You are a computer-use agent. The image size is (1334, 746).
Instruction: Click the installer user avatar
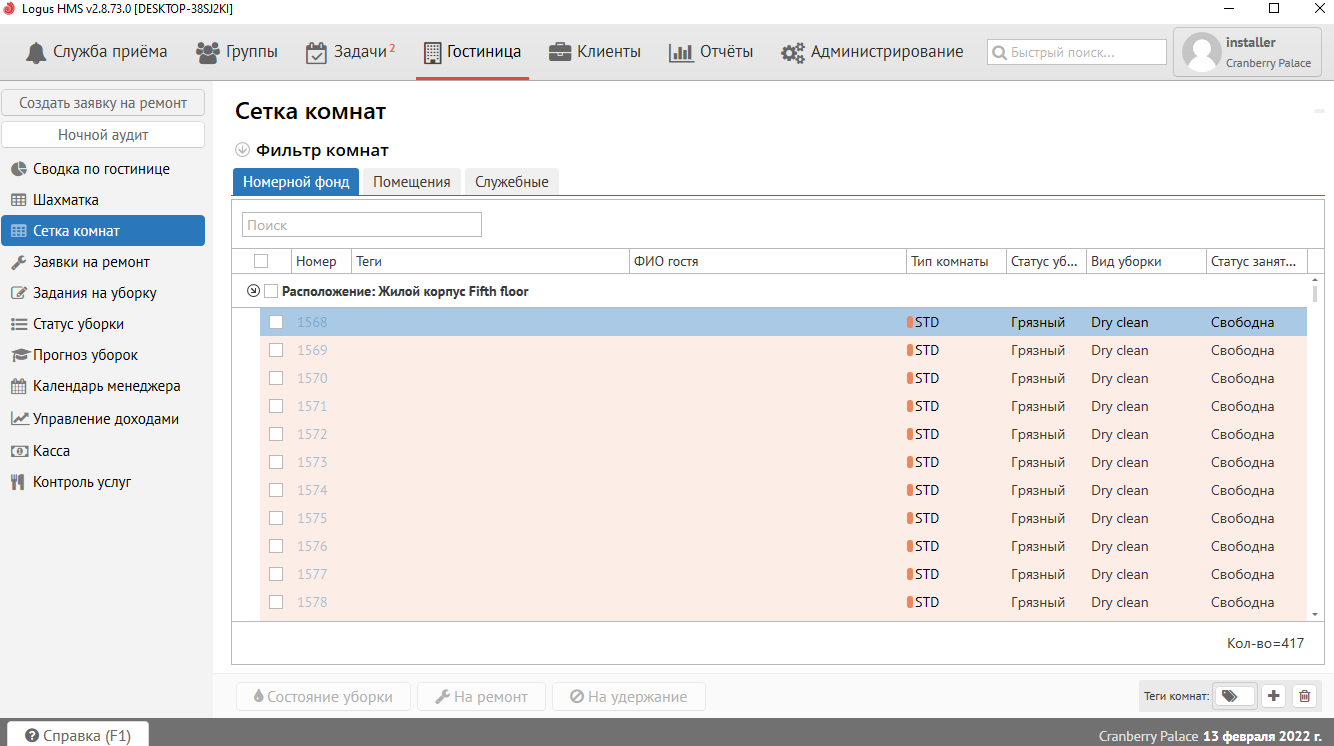pyautogui.click(x=1201, y=52)
